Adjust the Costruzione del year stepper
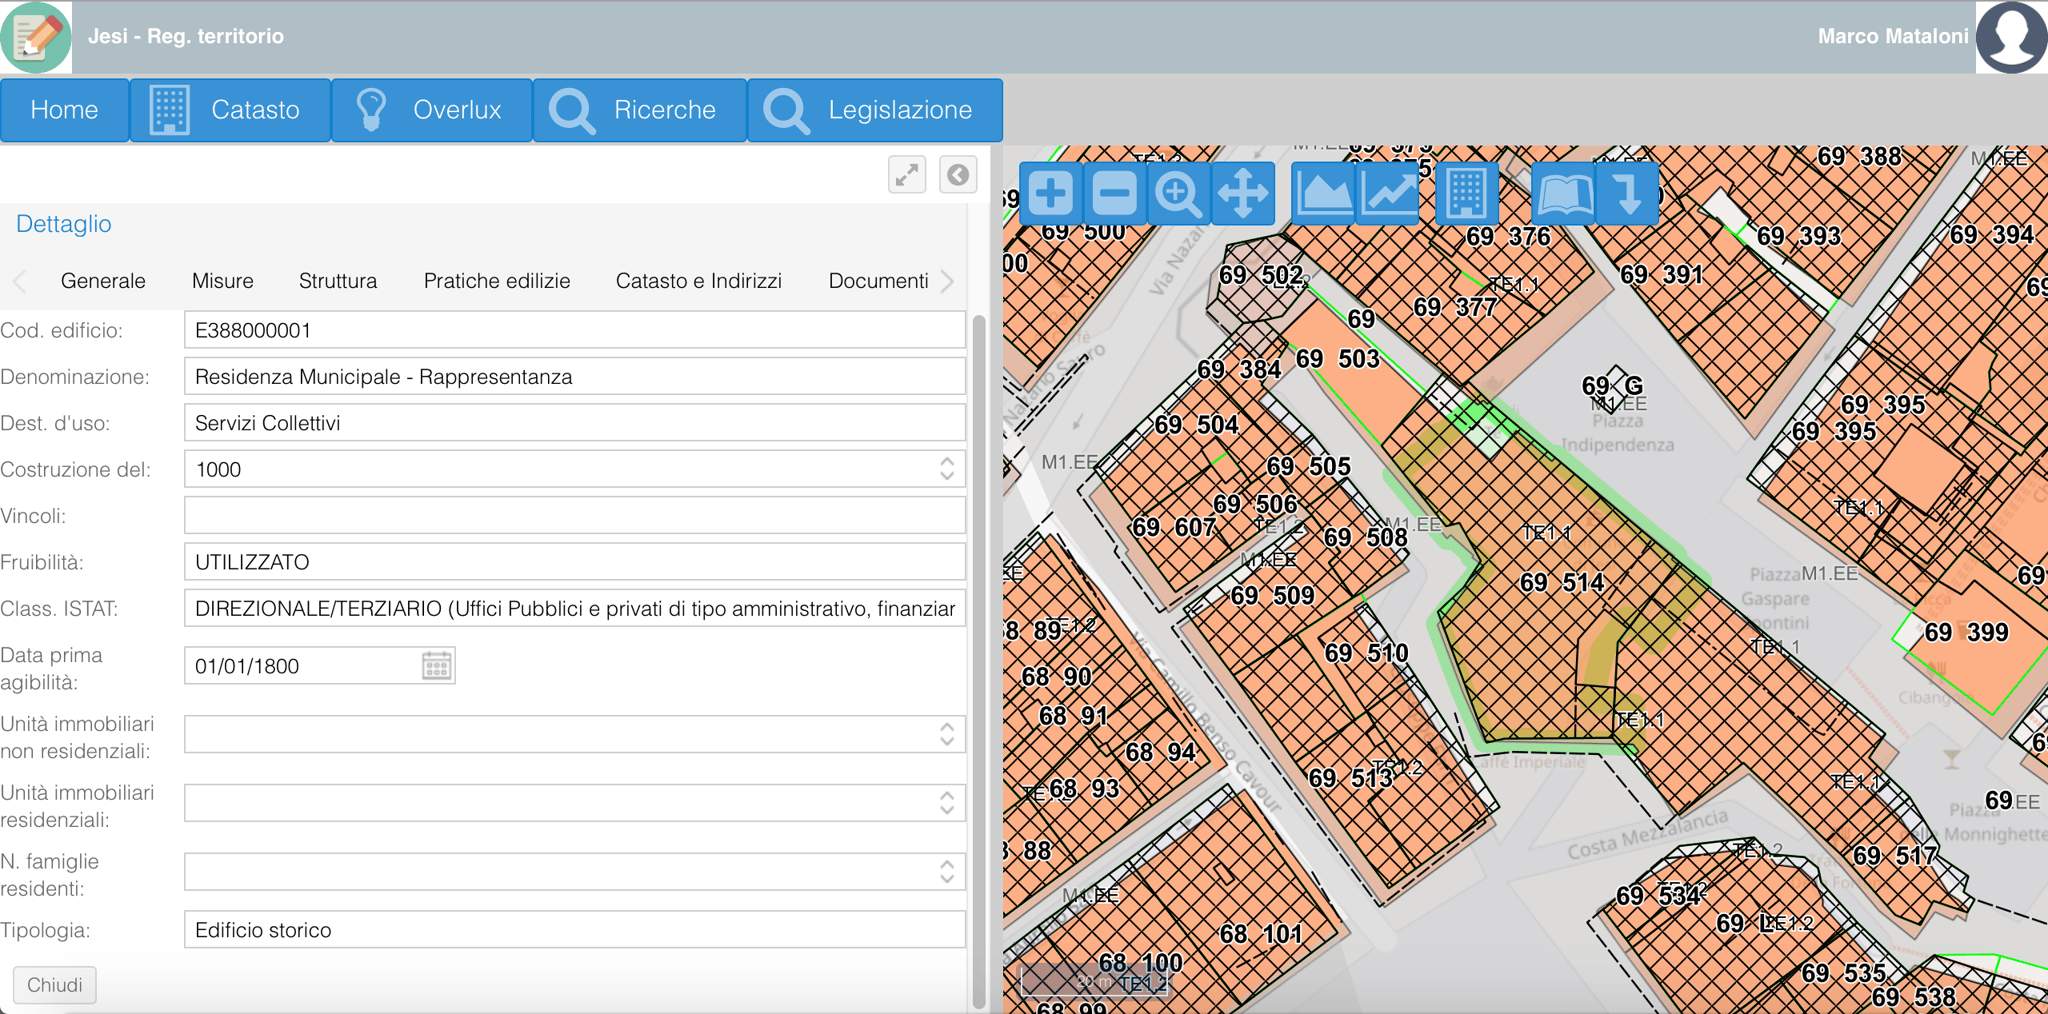The height and width of the screenshot is (1014, 2048). point(947,469)
